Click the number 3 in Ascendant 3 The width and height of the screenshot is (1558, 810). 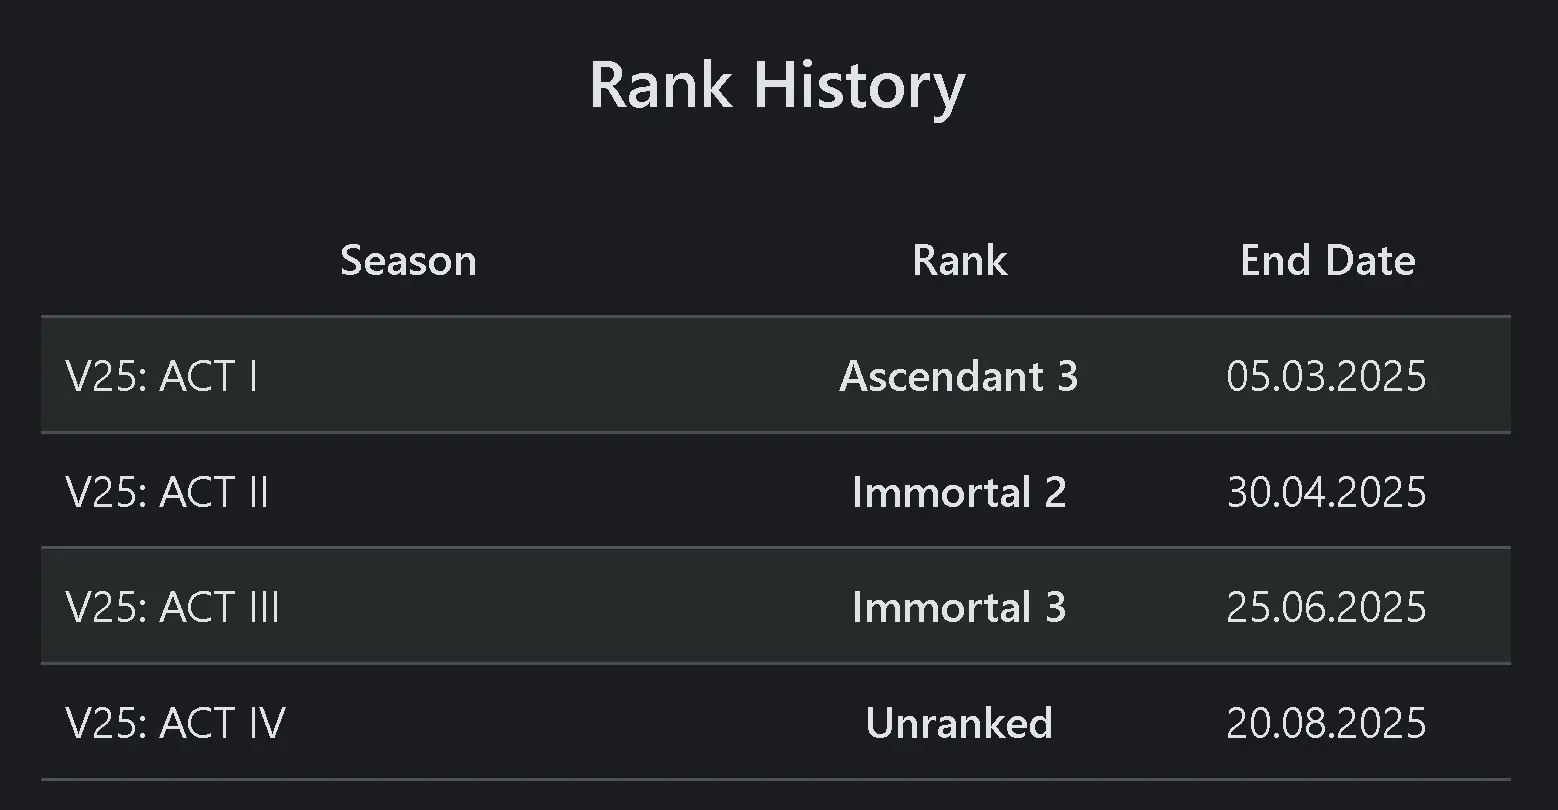1067,377
